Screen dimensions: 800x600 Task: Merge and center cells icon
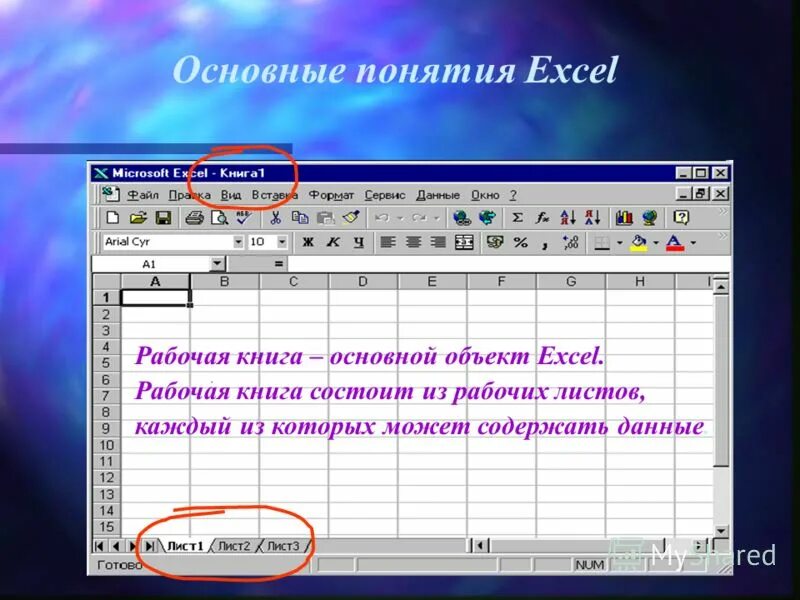tap(464, 242)
